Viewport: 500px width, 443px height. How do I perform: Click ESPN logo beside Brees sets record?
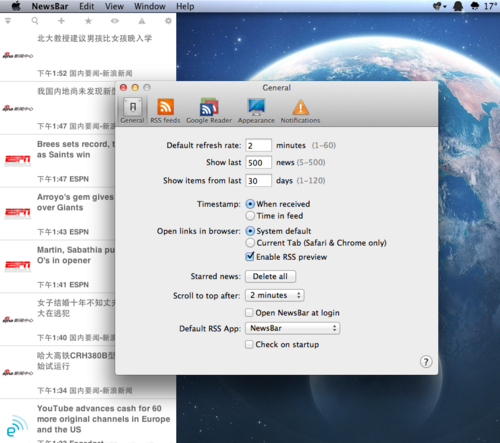(x=18, y=160)
